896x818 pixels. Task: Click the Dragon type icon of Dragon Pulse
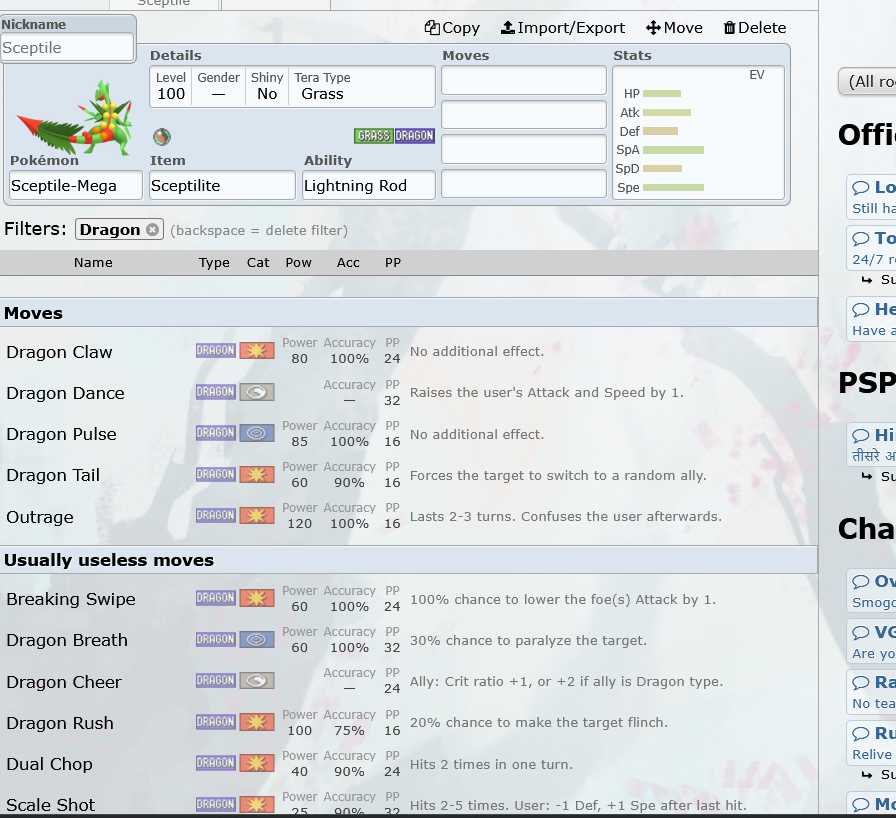tap(215, 433)
